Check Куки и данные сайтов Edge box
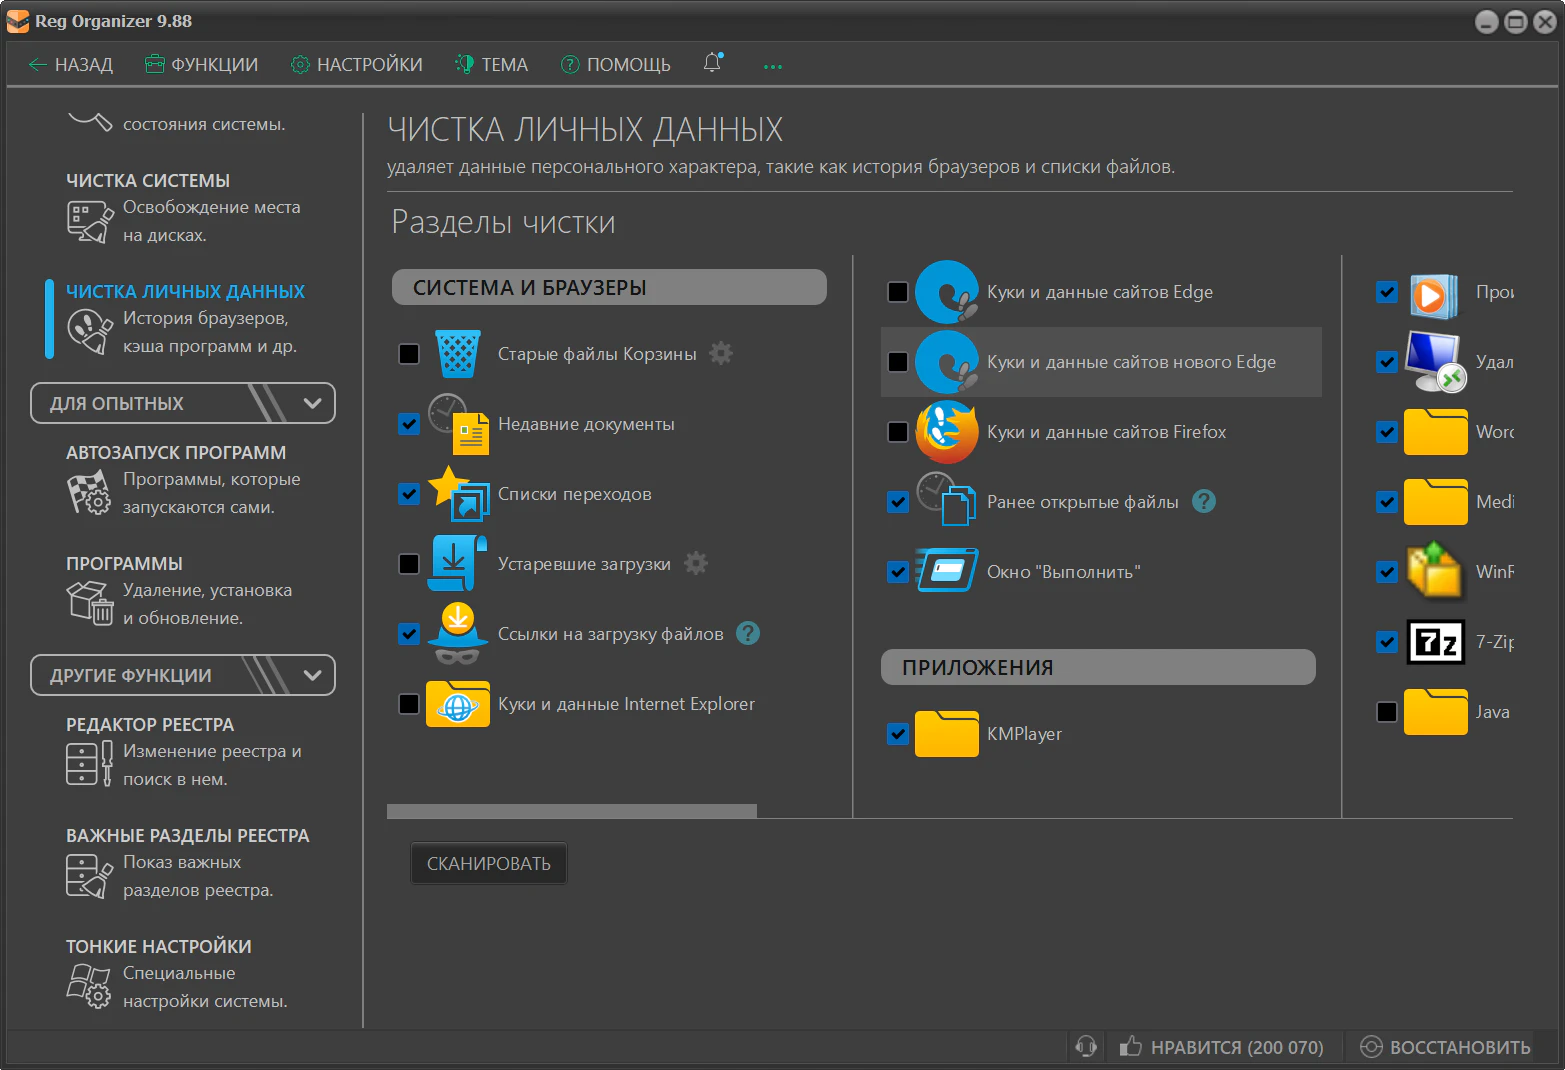This screenshot has width=1565, height=1070. [x=898, y=292]
